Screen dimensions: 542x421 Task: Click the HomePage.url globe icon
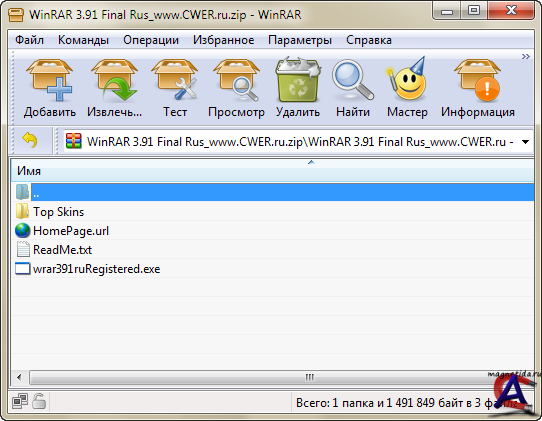pos(22,231)
